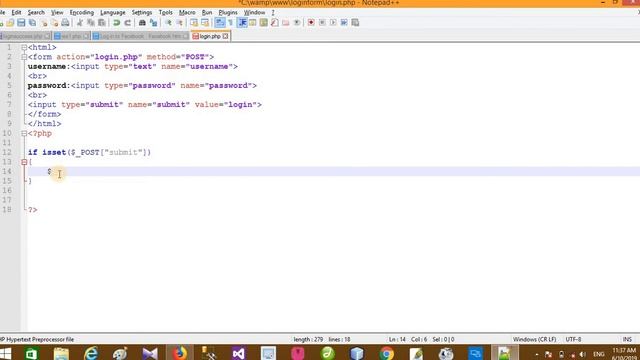Image resolution: width=640 pixels, height=360 pixels.
Task: Click the macro Playback icon
Action: [x=333, y=22]
